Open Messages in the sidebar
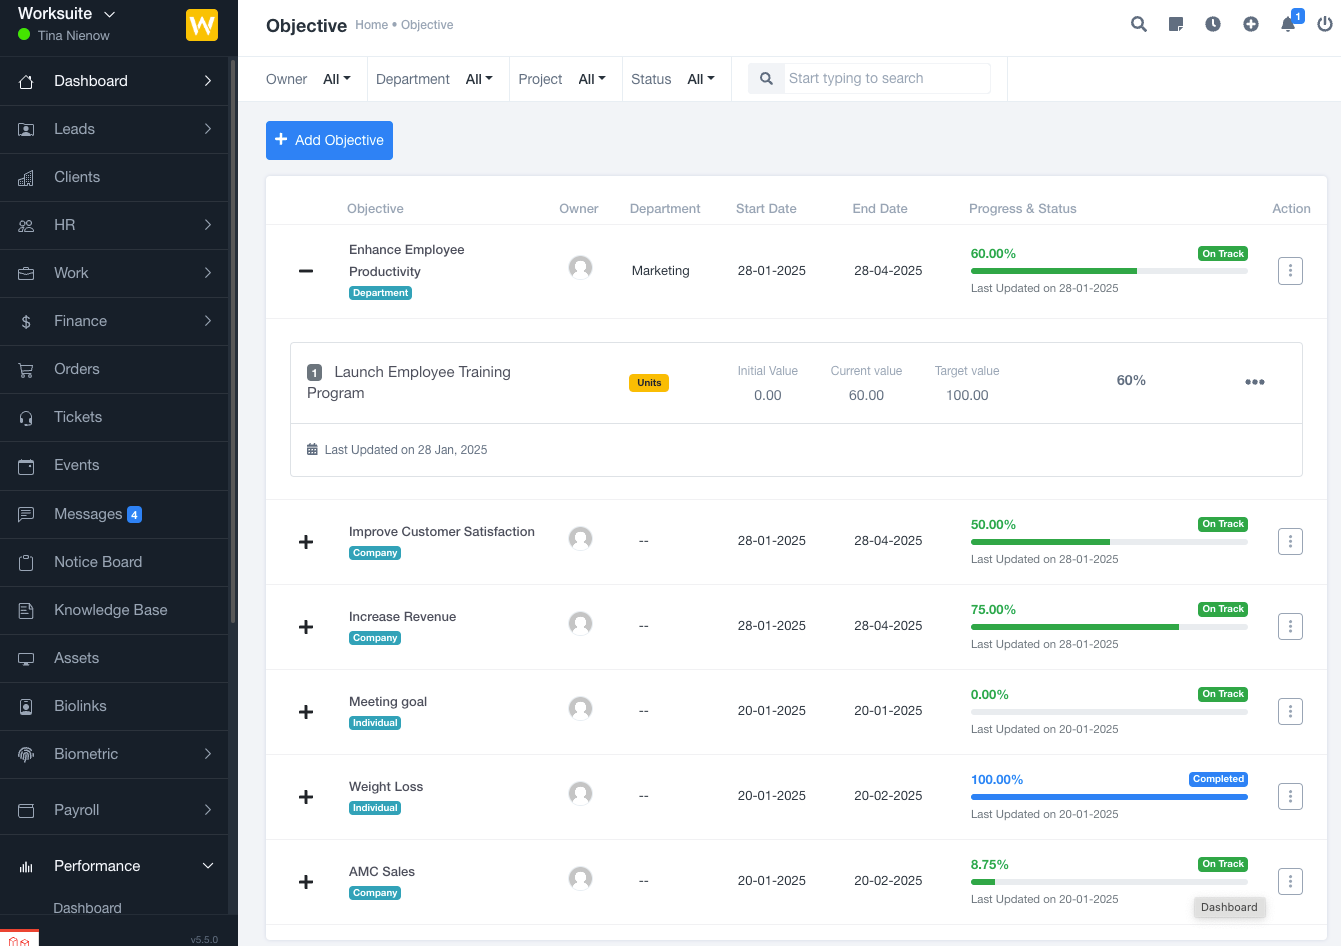Image resolution: width=1341 pixels, height=946 pixels. (88, 514)
